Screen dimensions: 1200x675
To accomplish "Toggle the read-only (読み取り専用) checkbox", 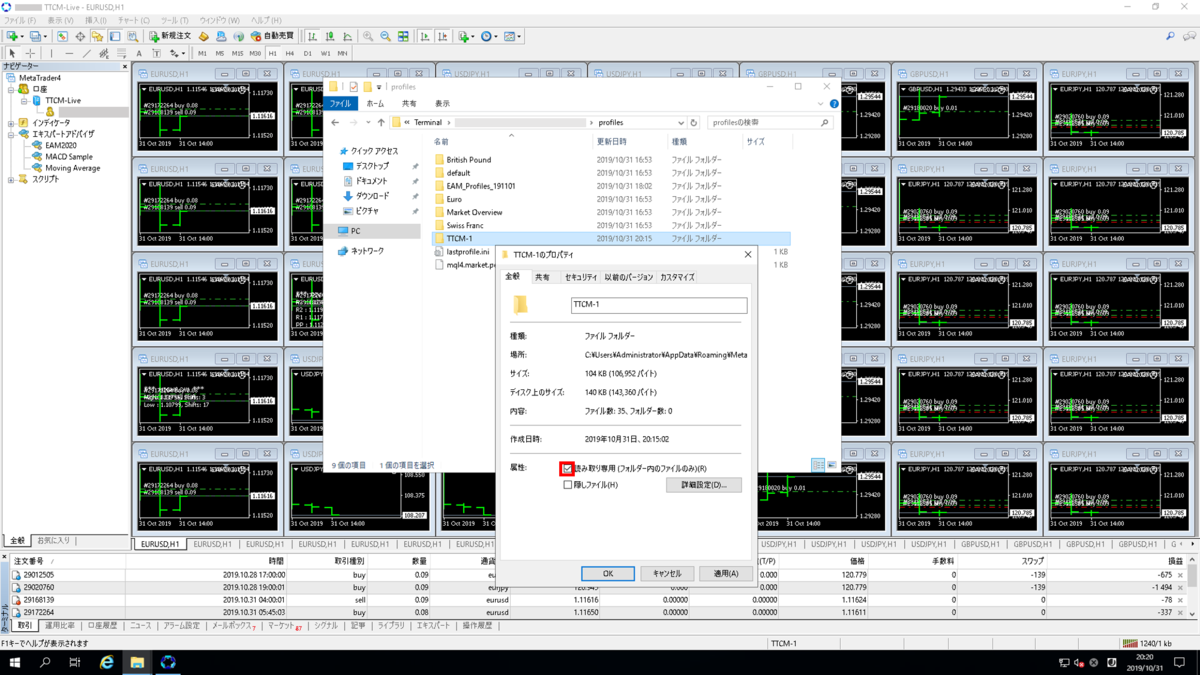I will 567,468.
